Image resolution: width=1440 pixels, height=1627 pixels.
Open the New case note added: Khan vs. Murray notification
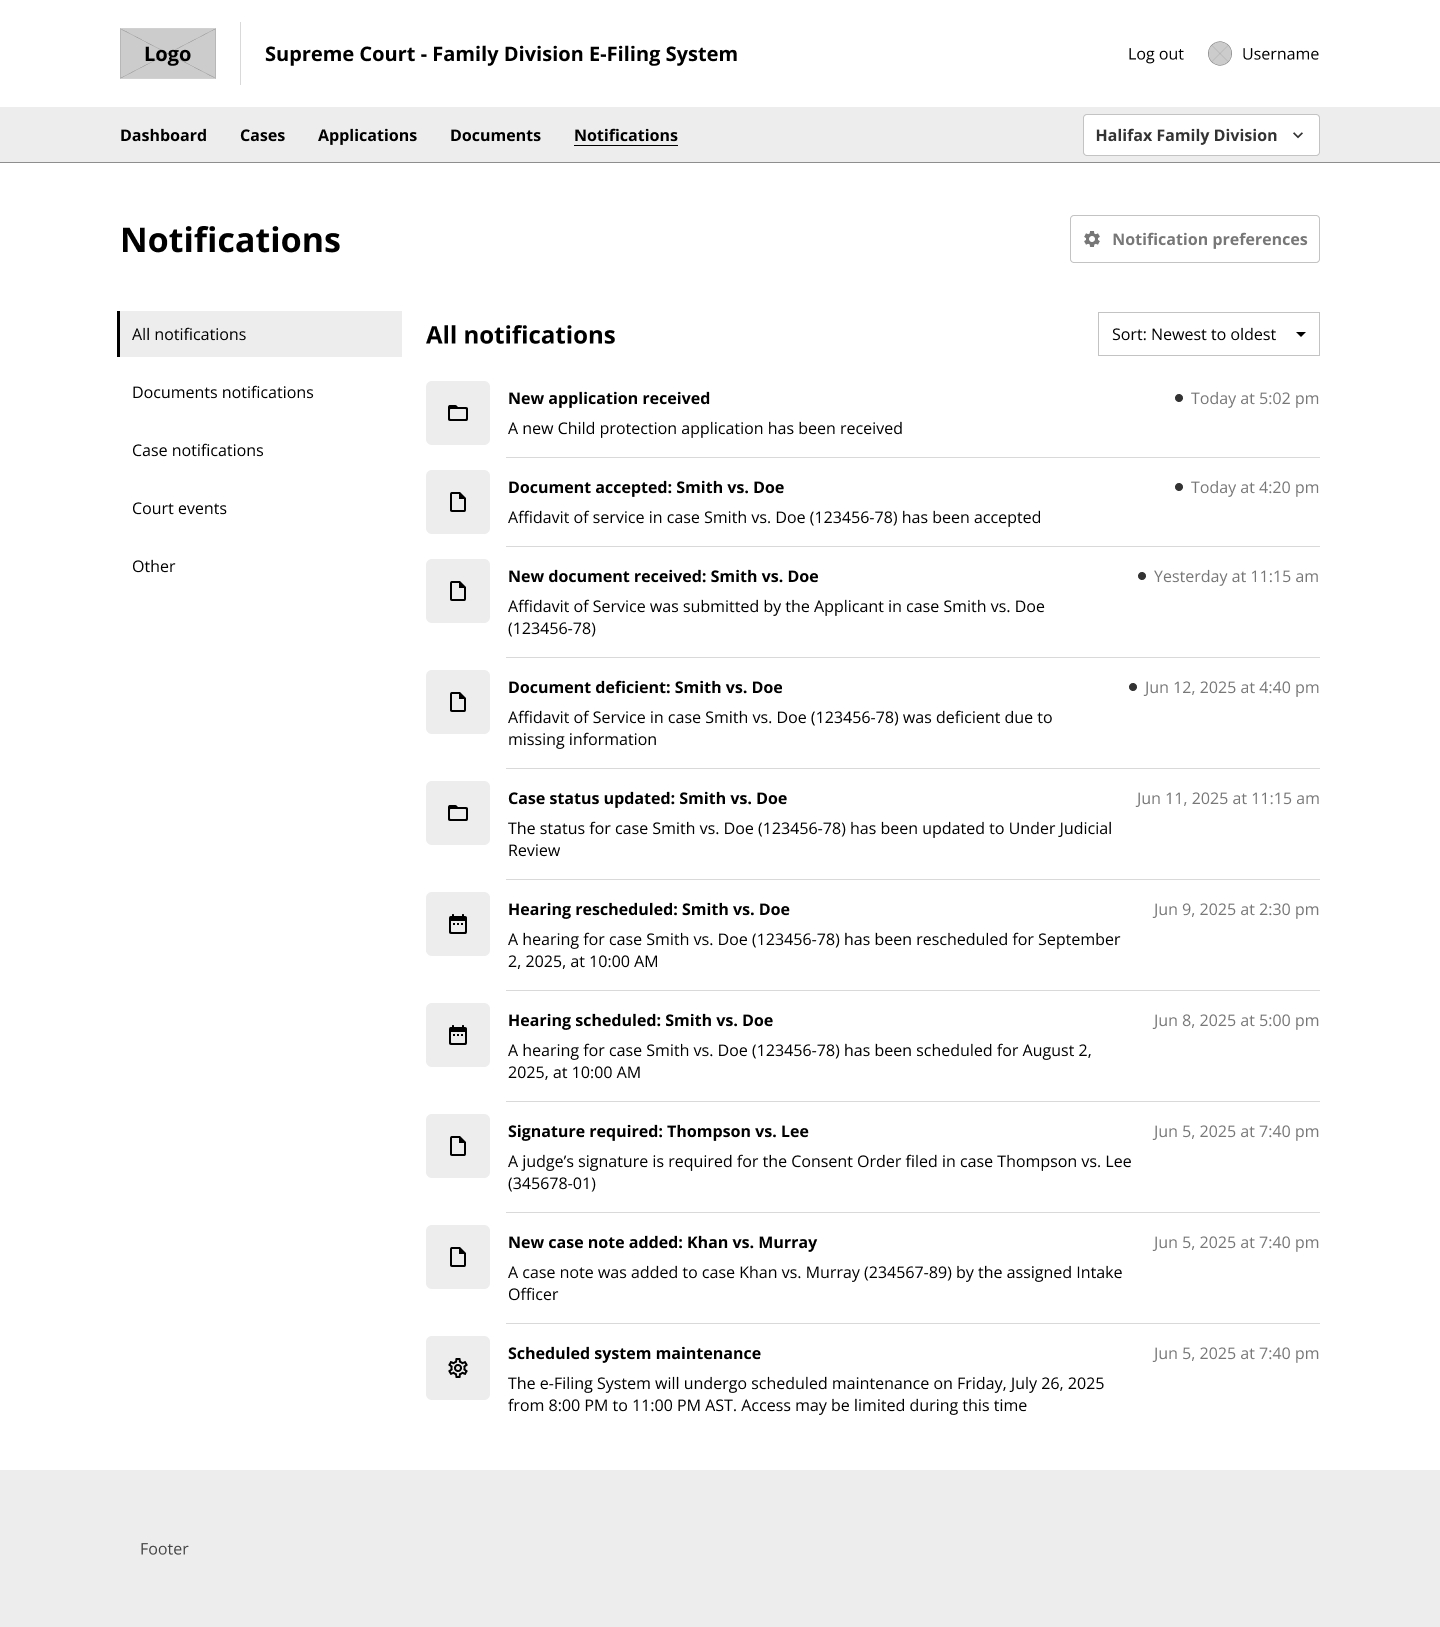point(662,1242)
